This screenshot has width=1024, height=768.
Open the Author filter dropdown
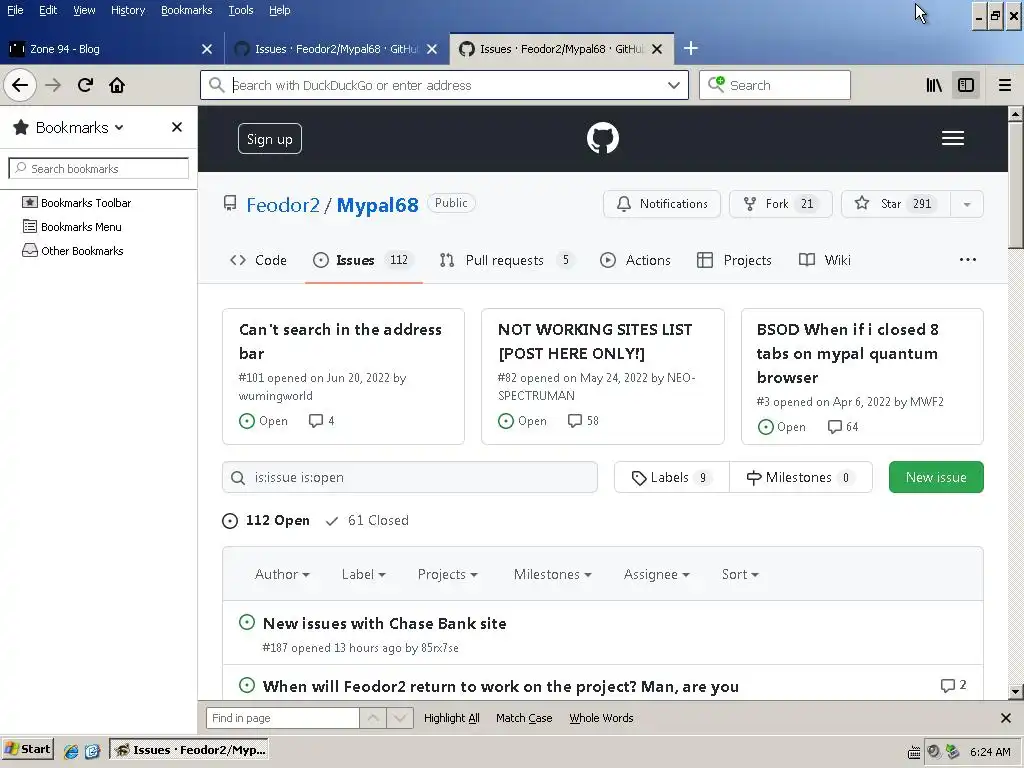coord(282,574)
